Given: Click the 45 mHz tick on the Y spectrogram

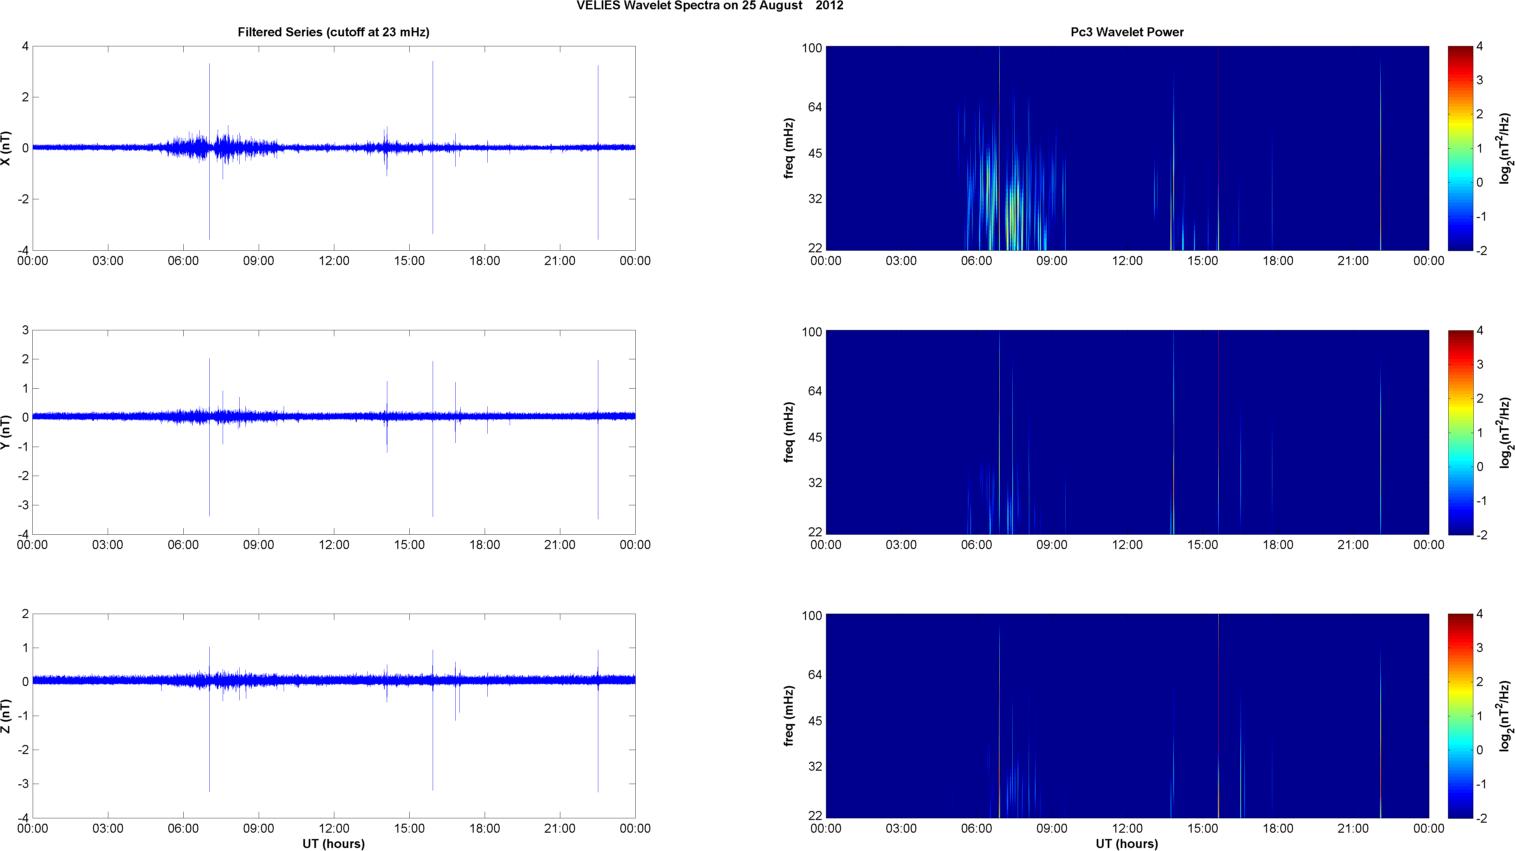Looking at the screenshot, I should [x=813, y=437].
